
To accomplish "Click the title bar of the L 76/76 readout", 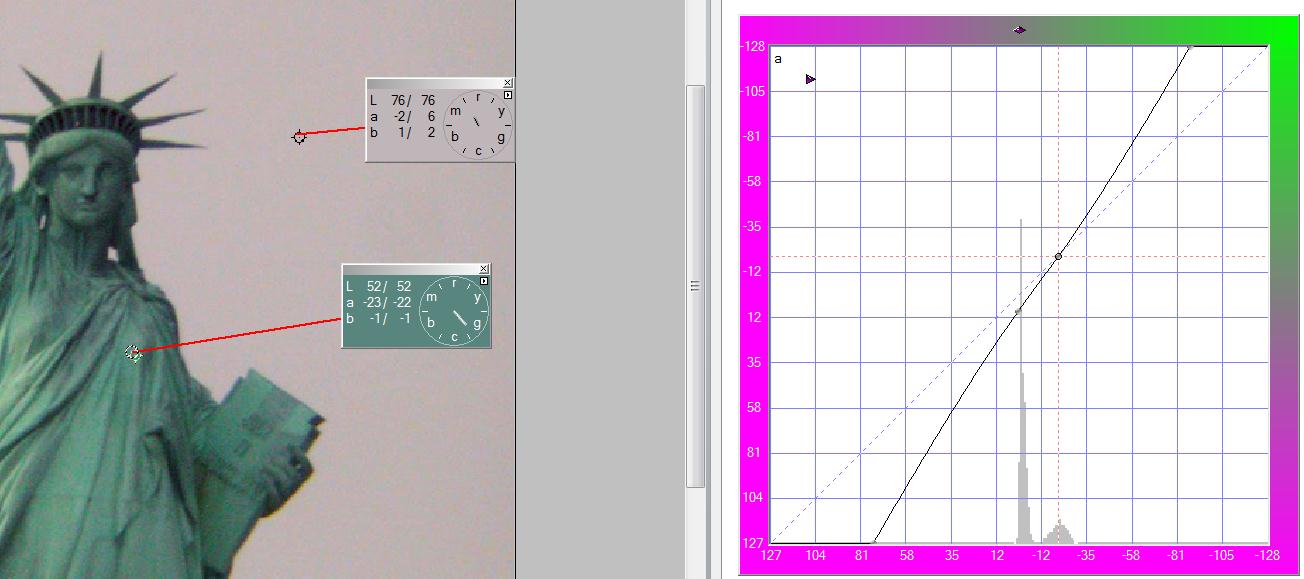I will click(x=435, y=83).
